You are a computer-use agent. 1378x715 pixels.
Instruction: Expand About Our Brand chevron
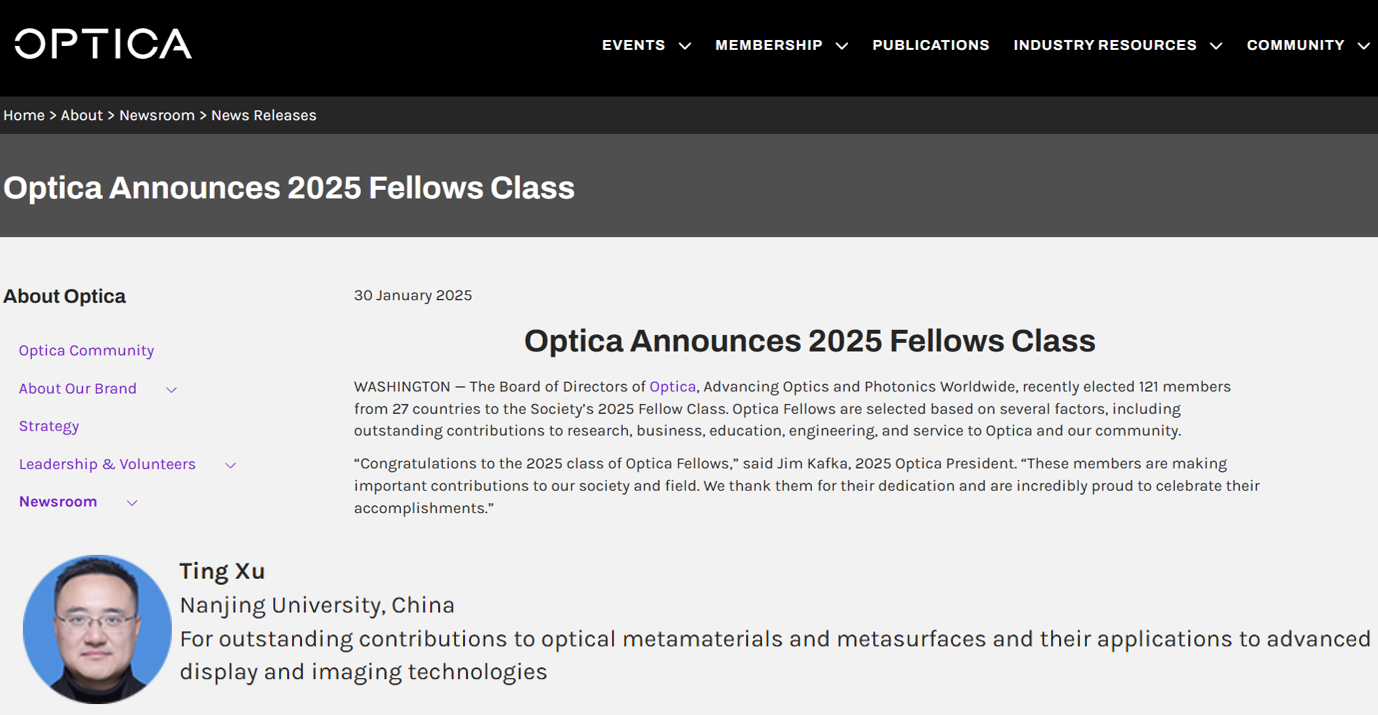(x=172, y=389)
